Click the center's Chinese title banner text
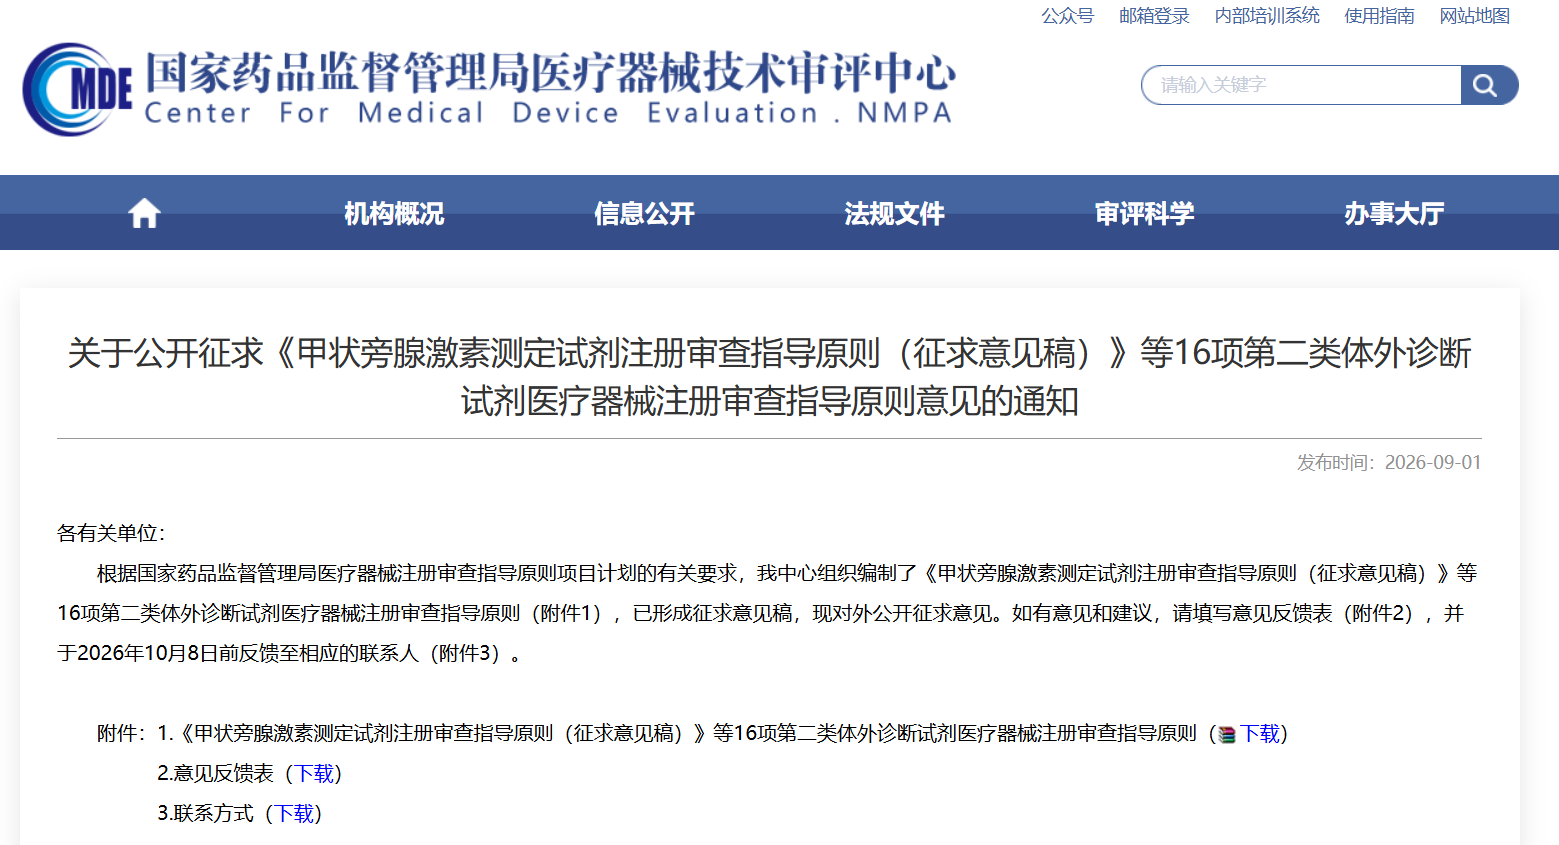The height and width of the screenshot is (845, 1559). point(550,71)
